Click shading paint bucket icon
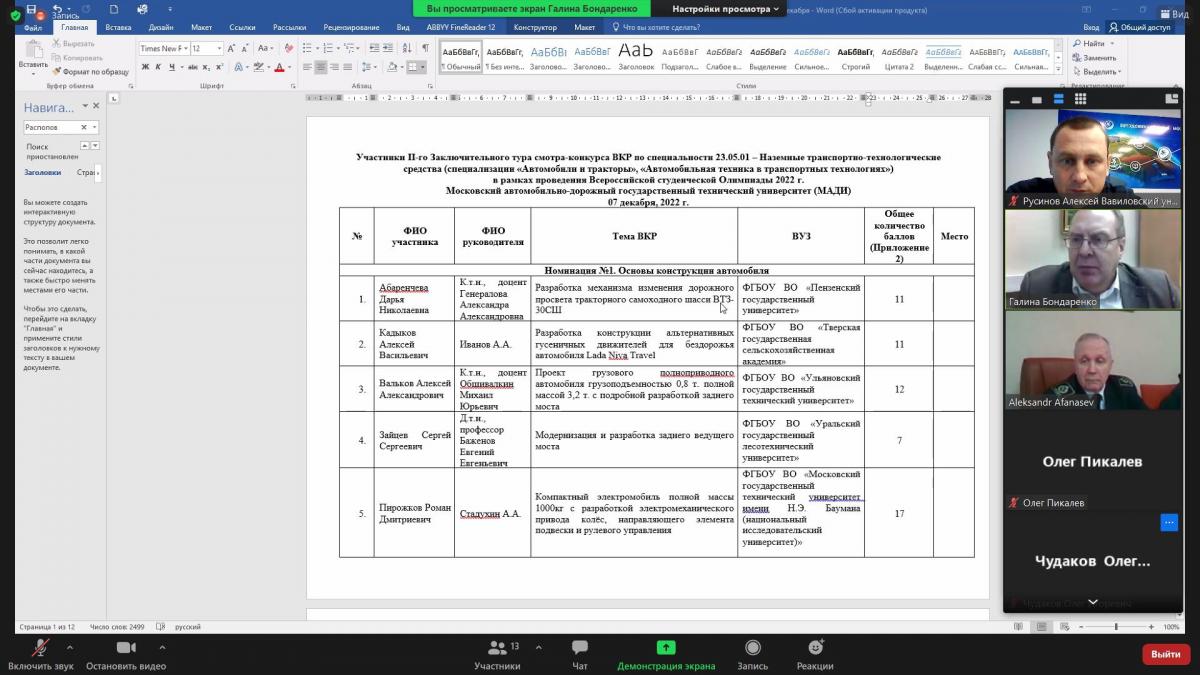The width and height of the screenshot is (1200, 675). [x=392, y=67]
